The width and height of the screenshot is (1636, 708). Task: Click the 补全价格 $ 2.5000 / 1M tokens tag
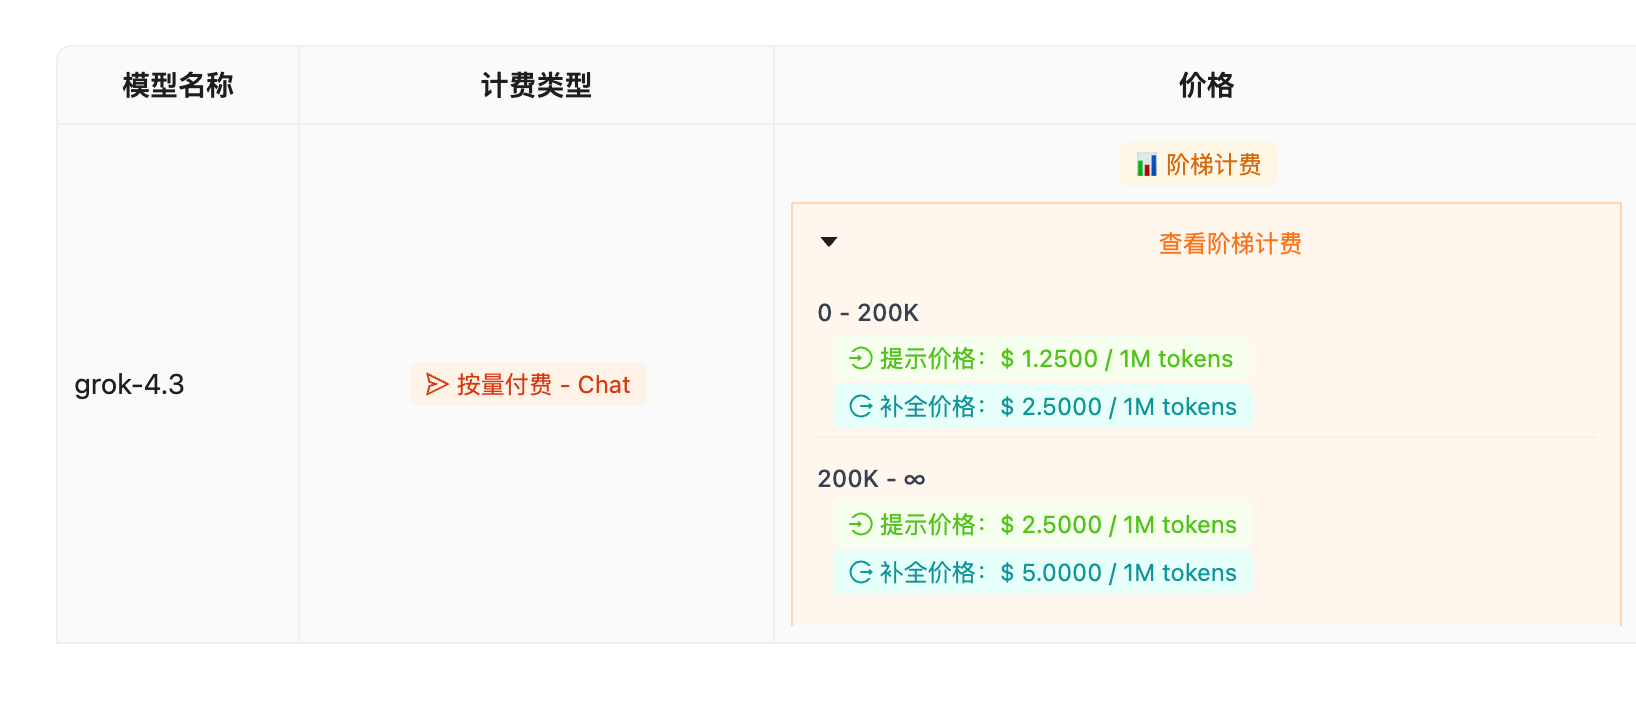[1043, 406]
